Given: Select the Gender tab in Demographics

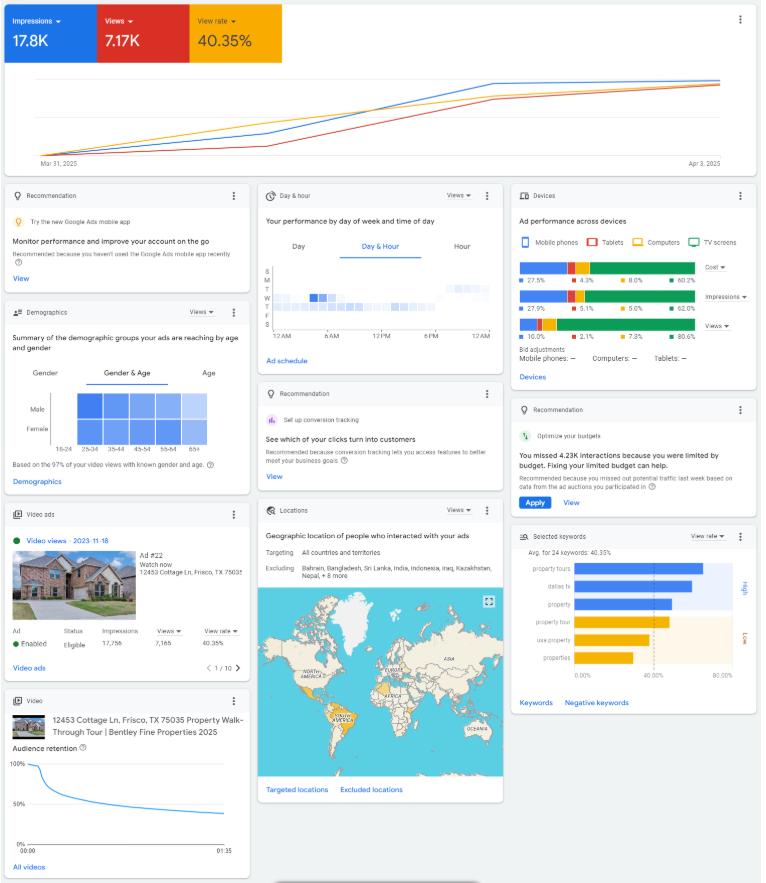Looking at the screenshot, I should (x=45, y=373).
